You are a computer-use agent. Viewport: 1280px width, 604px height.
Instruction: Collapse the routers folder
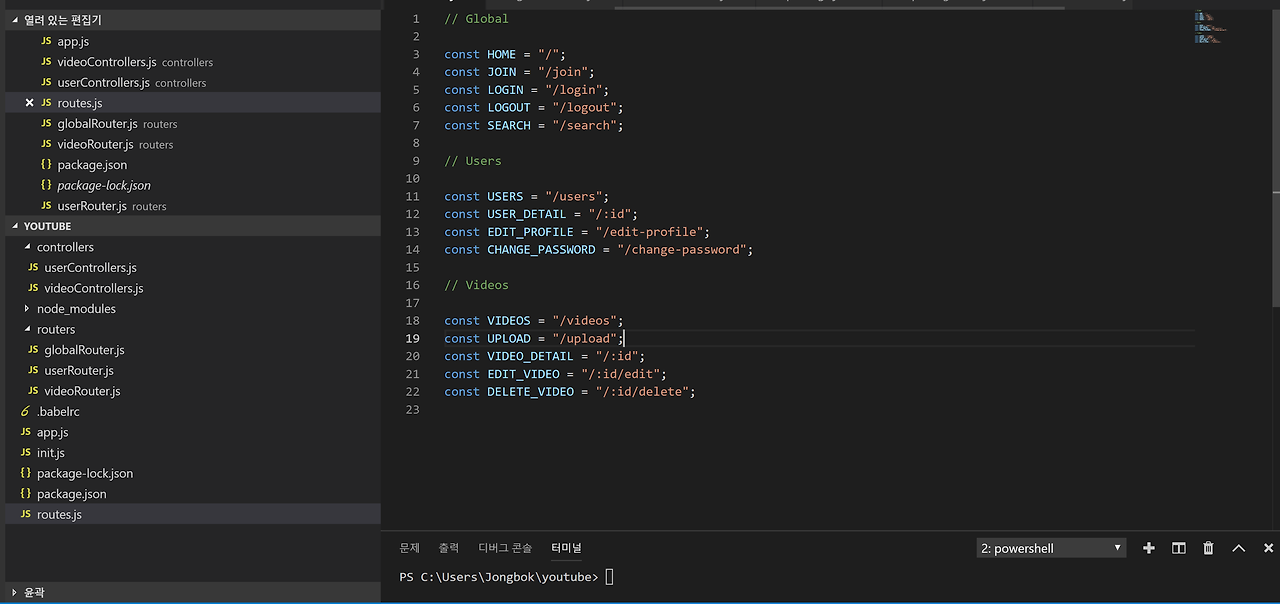193,329
